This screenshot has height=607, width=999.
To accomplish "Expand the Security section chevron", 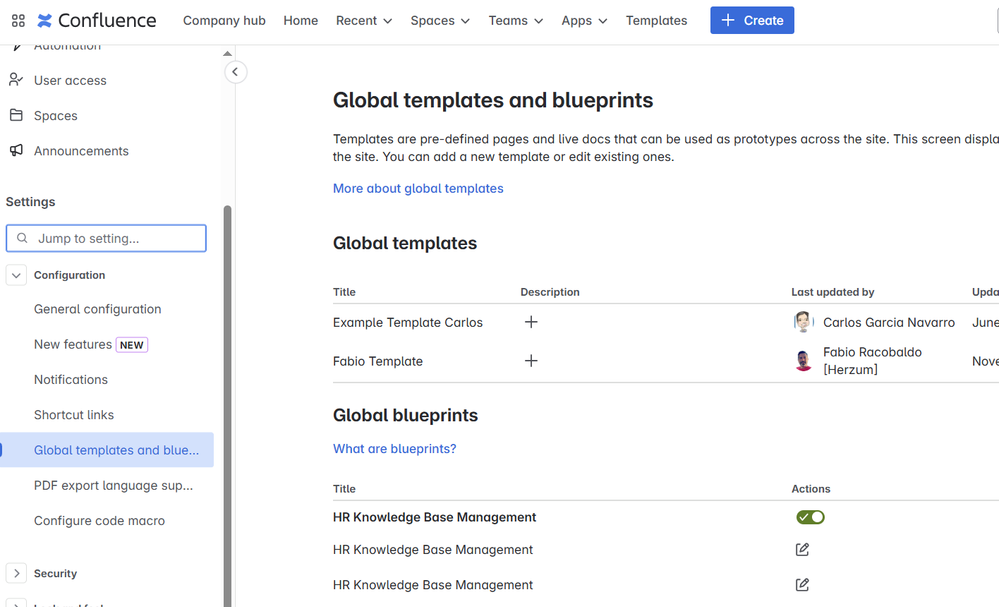I will (x=16, y=573).
